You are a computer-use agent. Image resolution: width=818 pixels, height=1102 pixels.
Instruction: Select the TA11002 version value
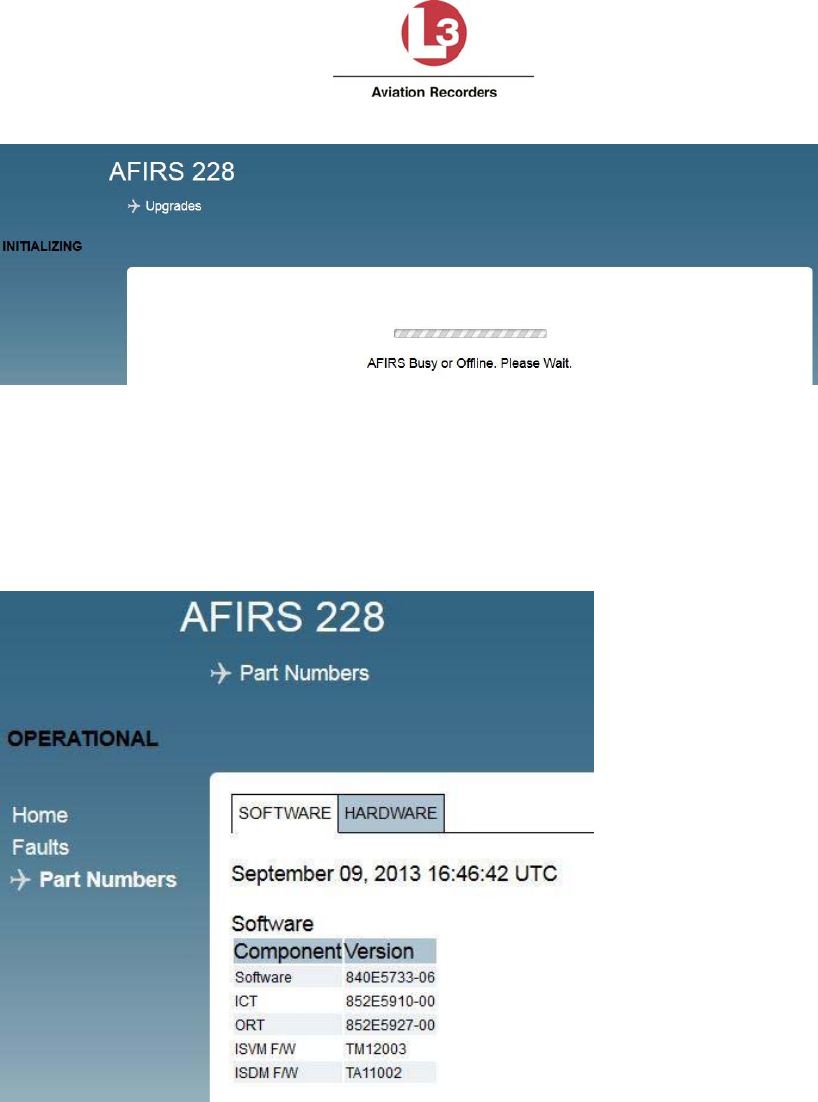[374, 1073]
